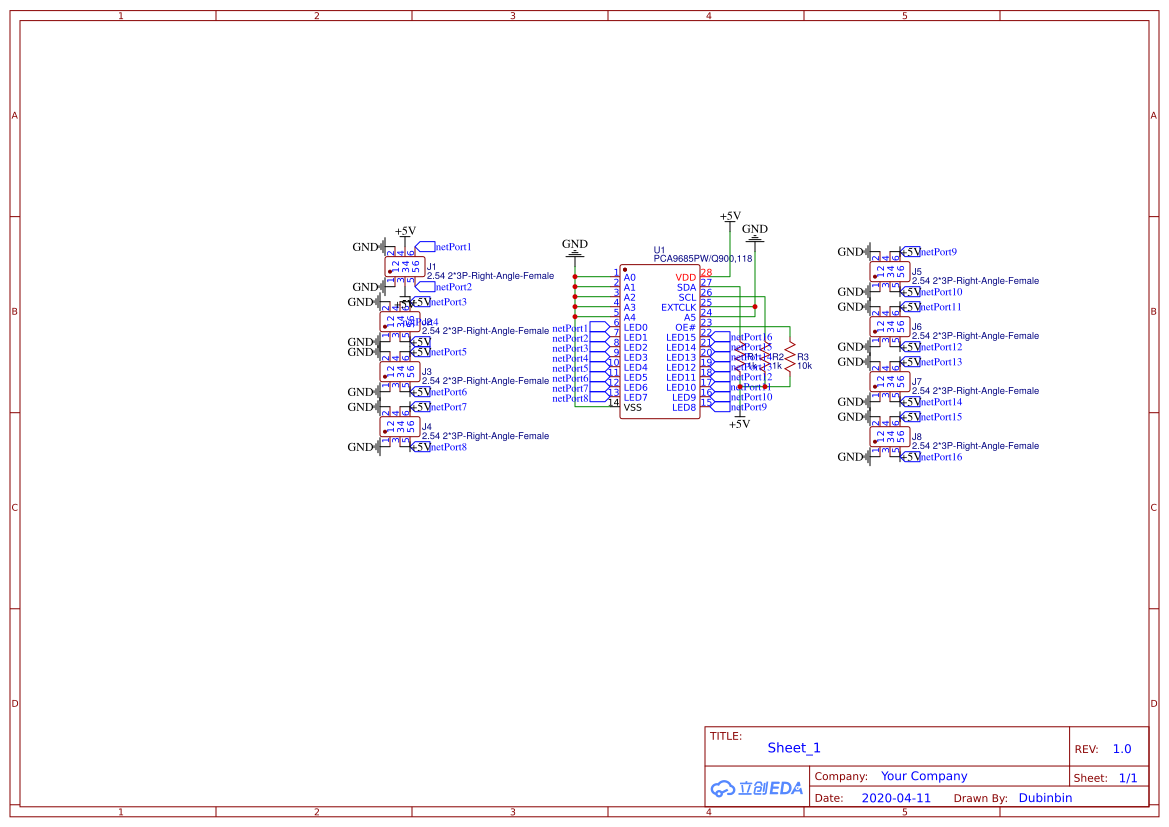
Task: Click the 1.0 revision value
Action: click(x=1121, y=749)
